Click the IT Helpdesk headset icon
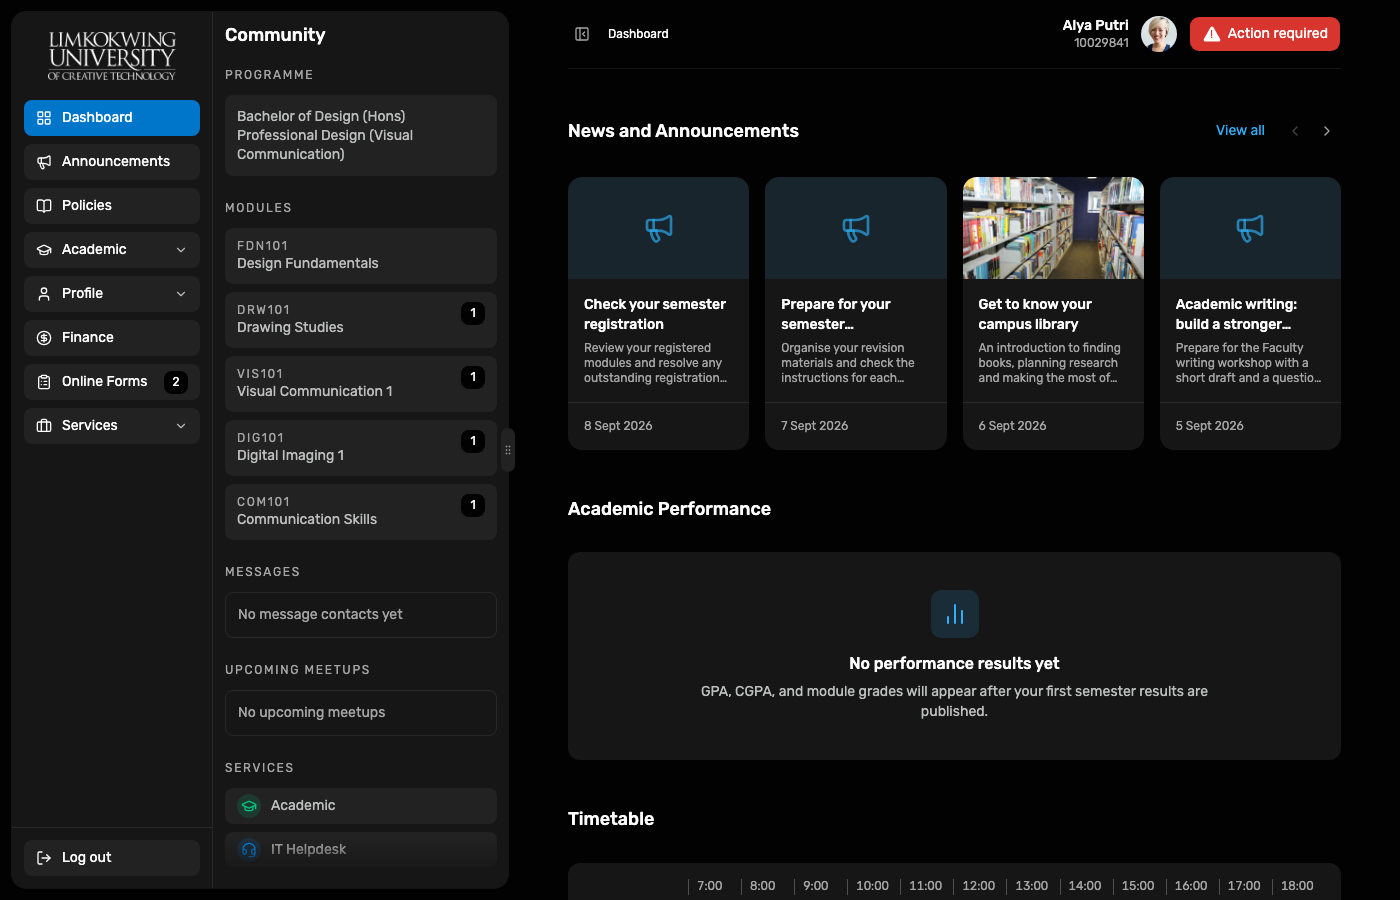Image resolution: width=1400 pixels, height=900 pixels. [249, 850]
